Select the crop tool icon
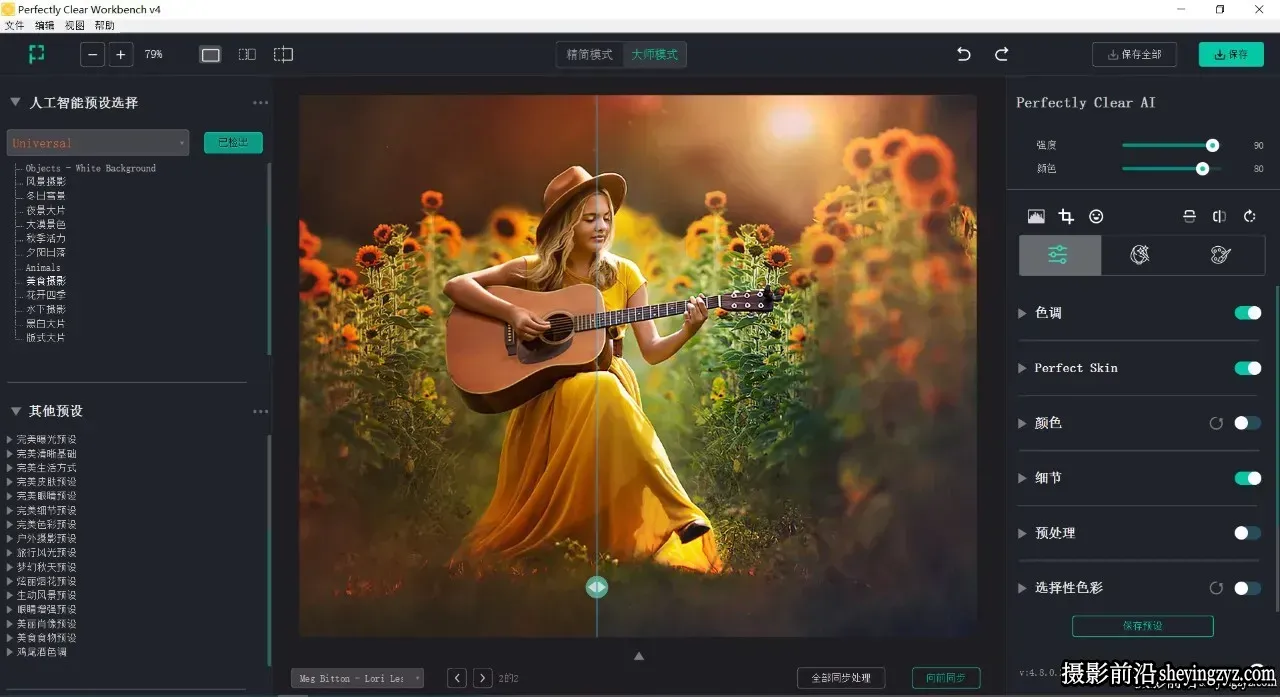 (1066, 216)
